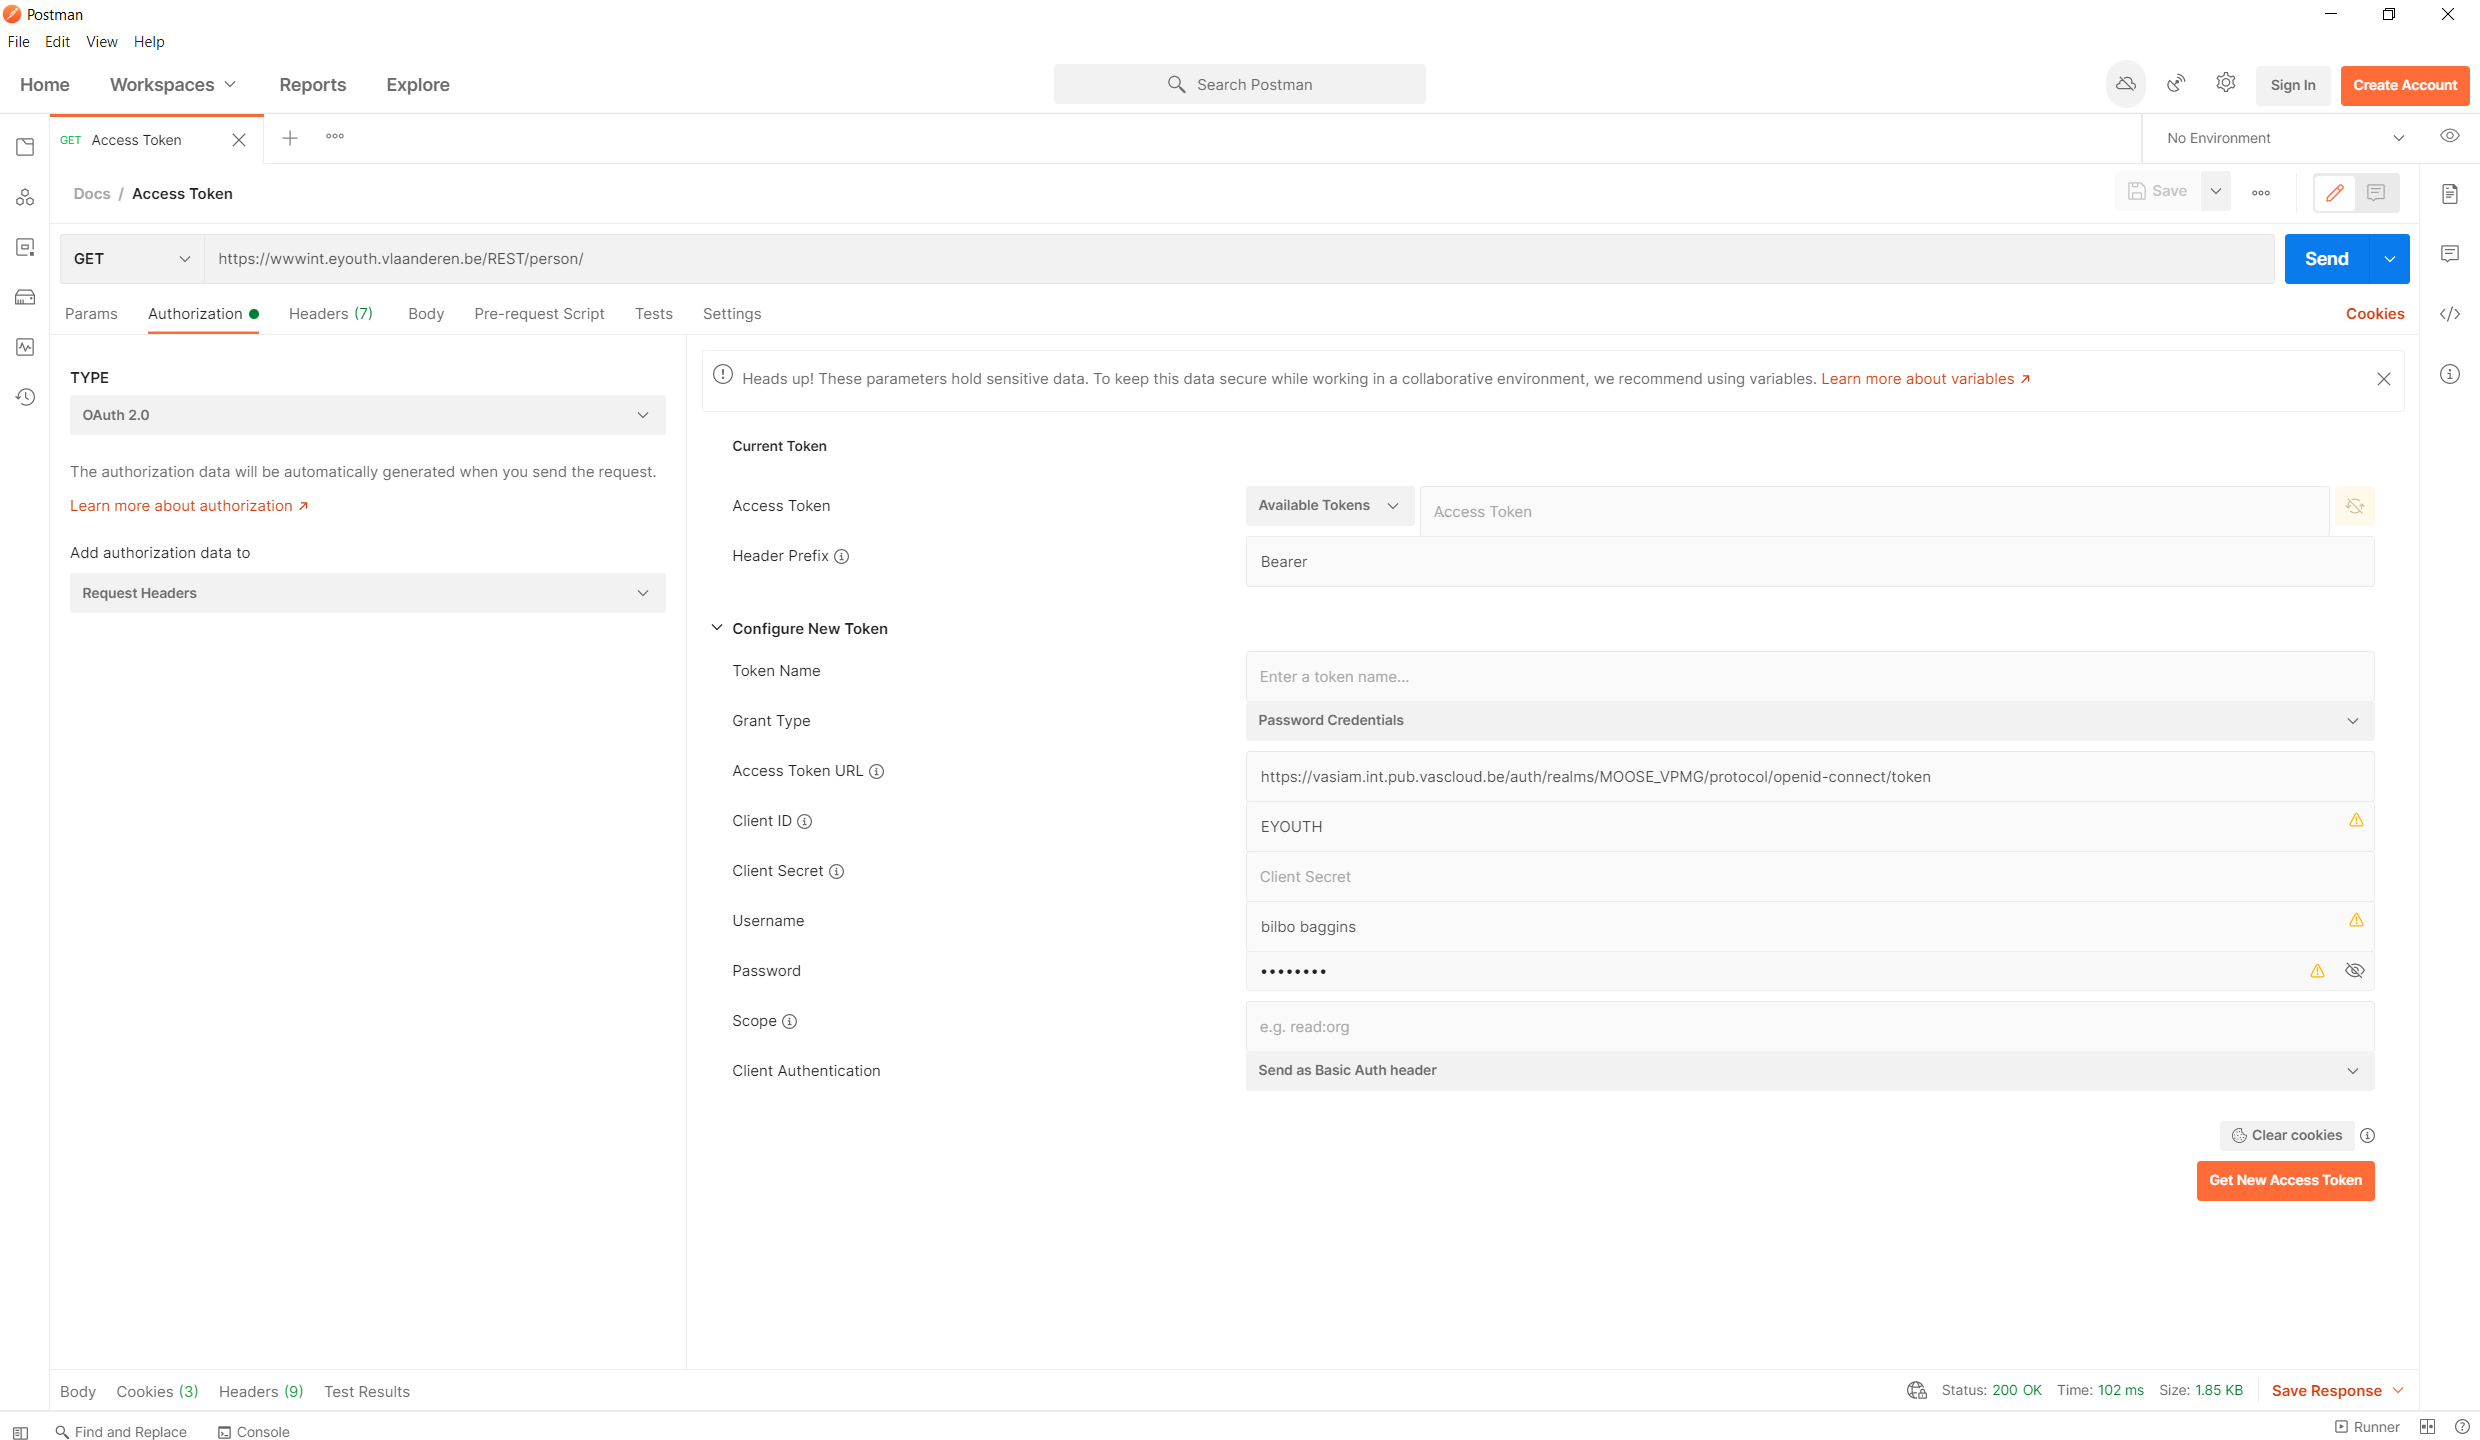The image size is (2480, 1440).
Task: Switch to the Pre-request Script tab
Action: (x=539, y=314)
